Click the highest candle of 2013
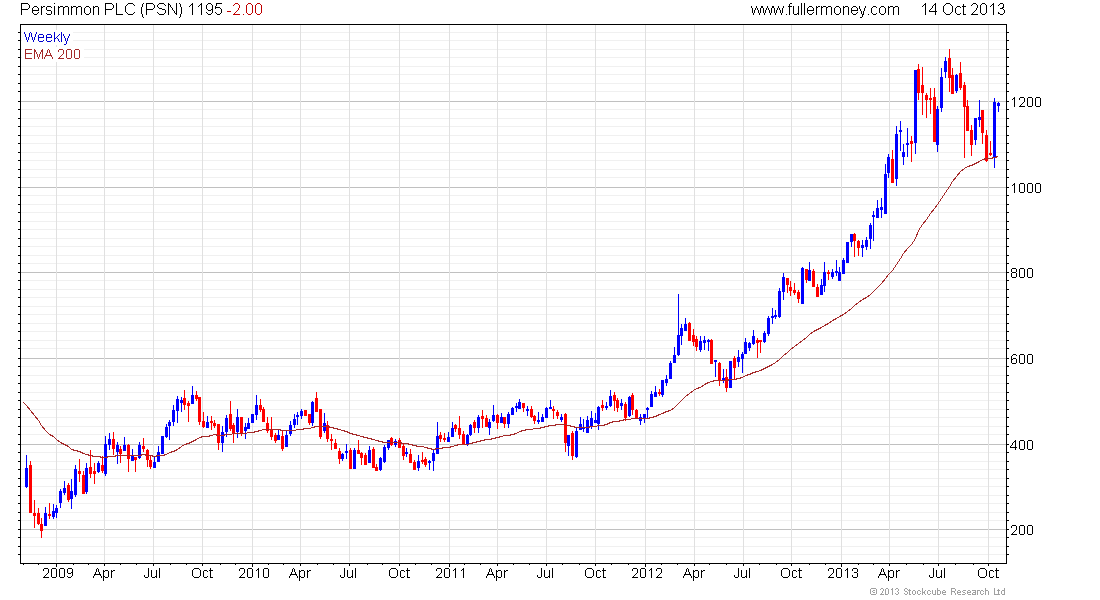The image size is (1100, 600). (x=949, y=68)
